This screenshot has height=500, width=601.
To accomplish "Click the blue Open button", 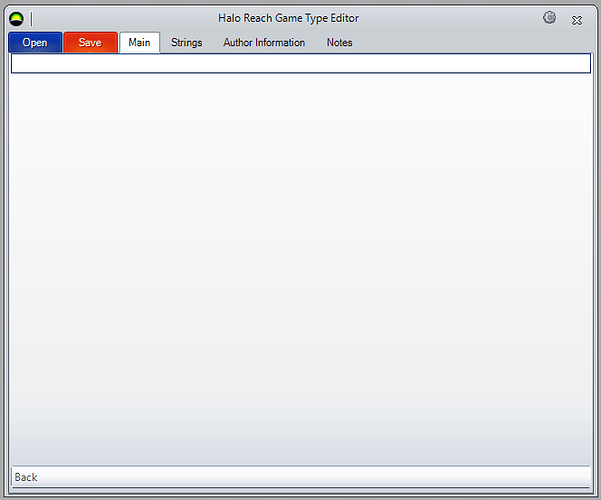I will pyautogui.click(x=35, y=42).
